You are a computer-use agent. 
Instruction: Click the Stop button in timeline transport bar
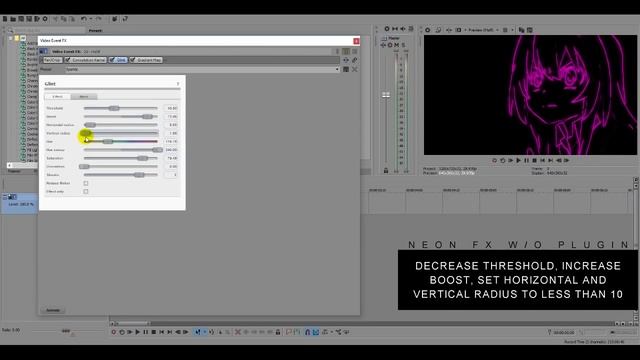[153, 332]
